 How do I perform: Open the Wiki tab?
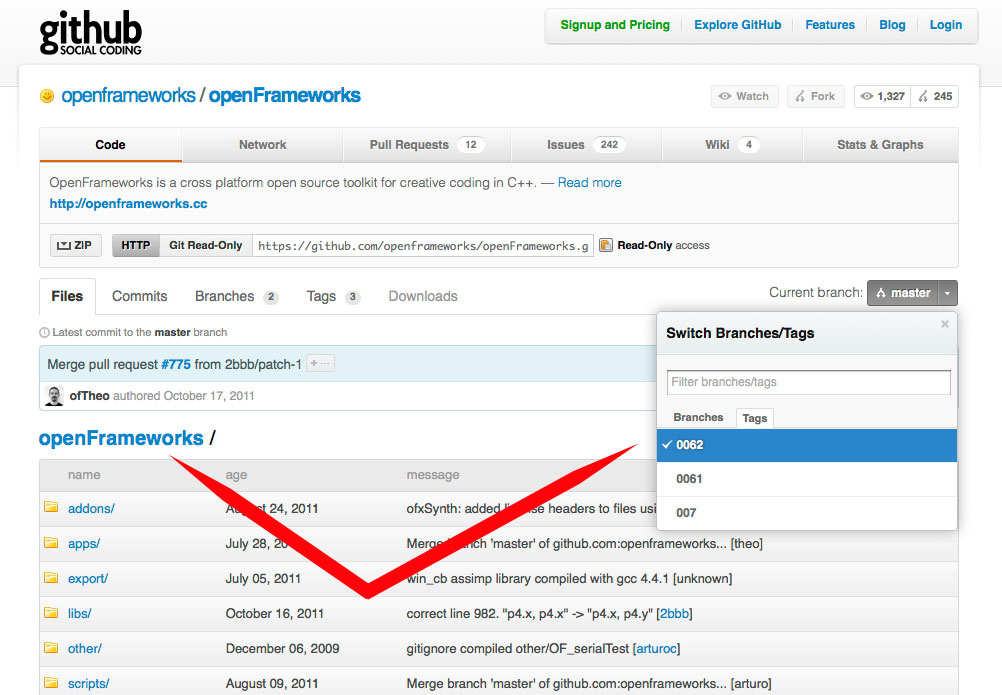point(732,144)
